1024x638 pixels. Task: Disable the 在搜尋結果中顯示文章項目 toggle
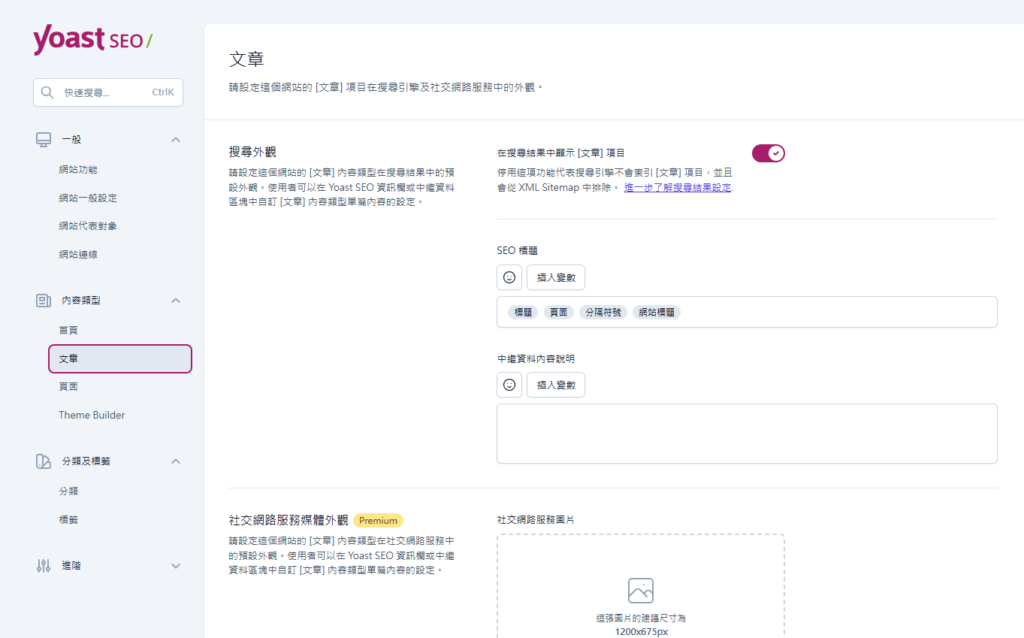click(x=768, y=153)
